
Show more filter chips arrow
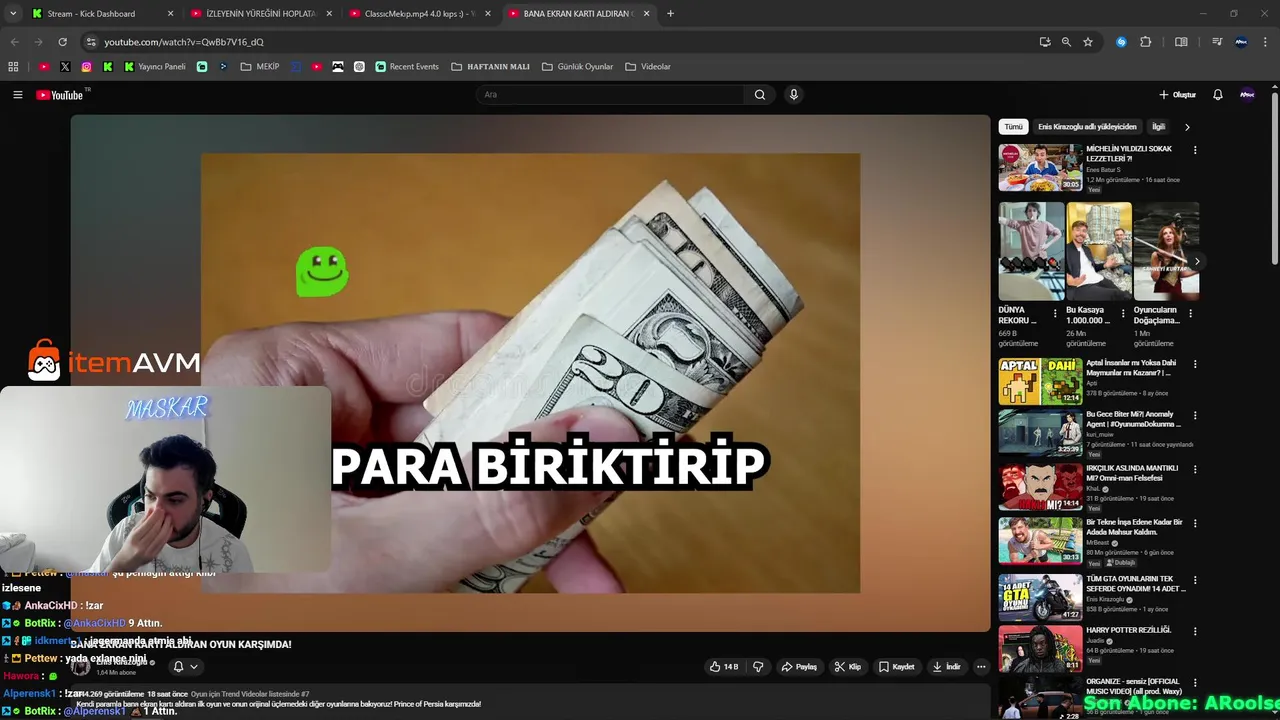point(1187,127)
